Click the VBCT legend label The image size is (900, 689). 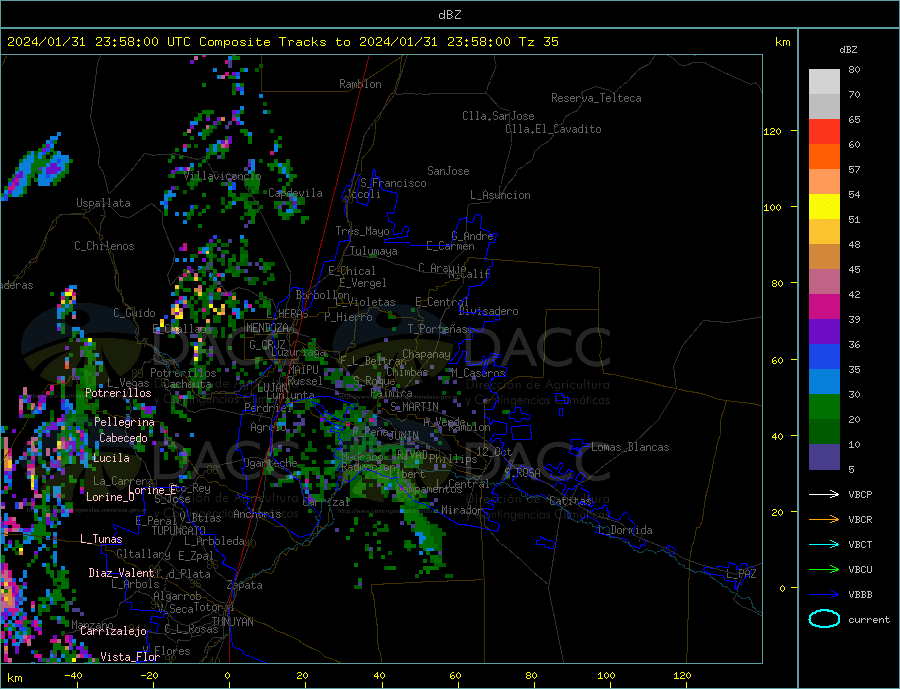tap(860, 544)
